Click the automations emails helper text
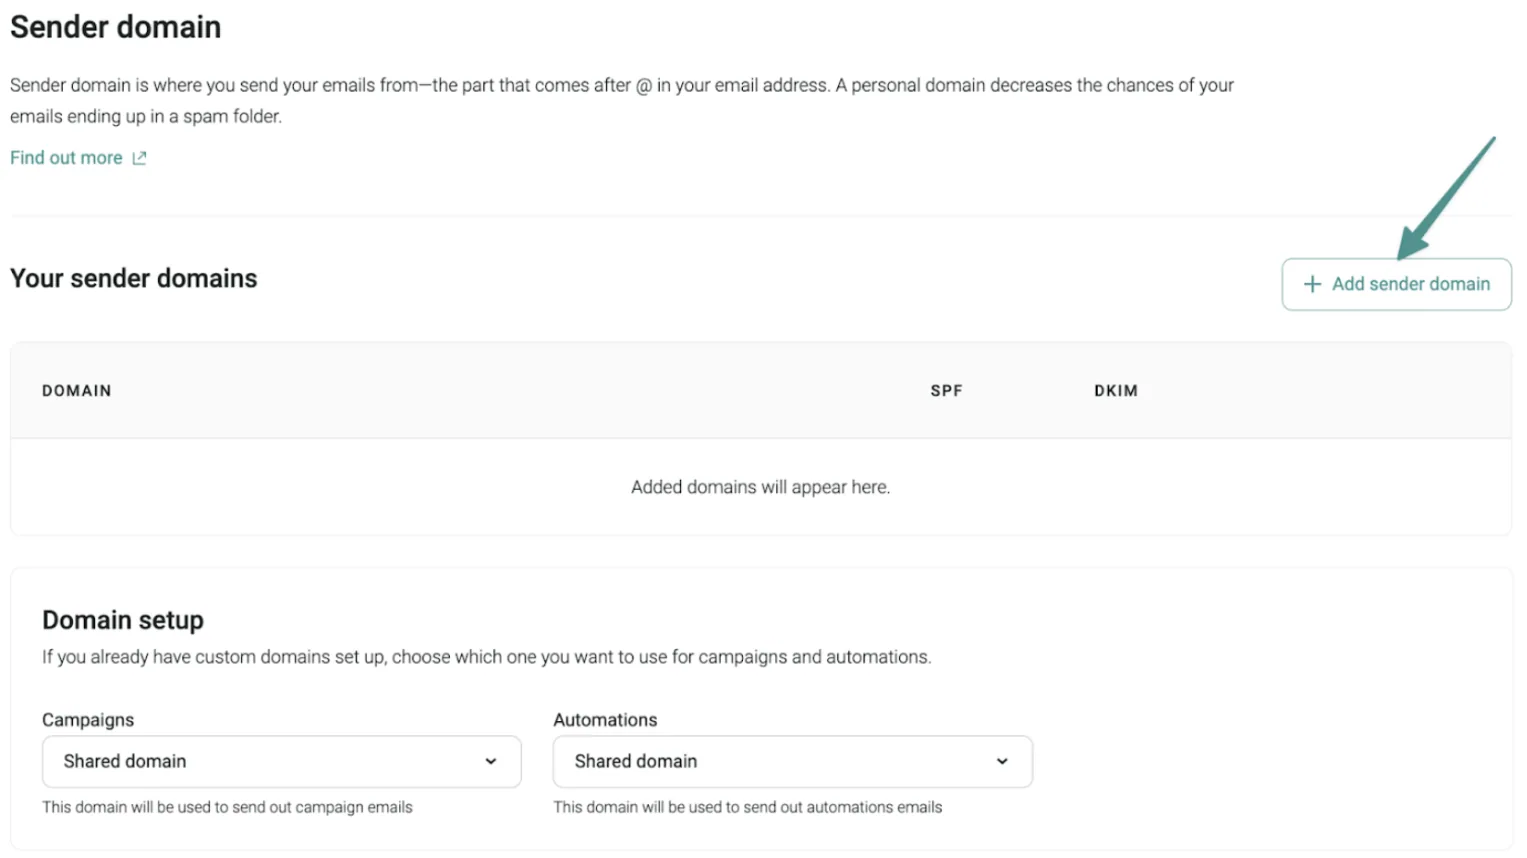 [x=748, y=807]
